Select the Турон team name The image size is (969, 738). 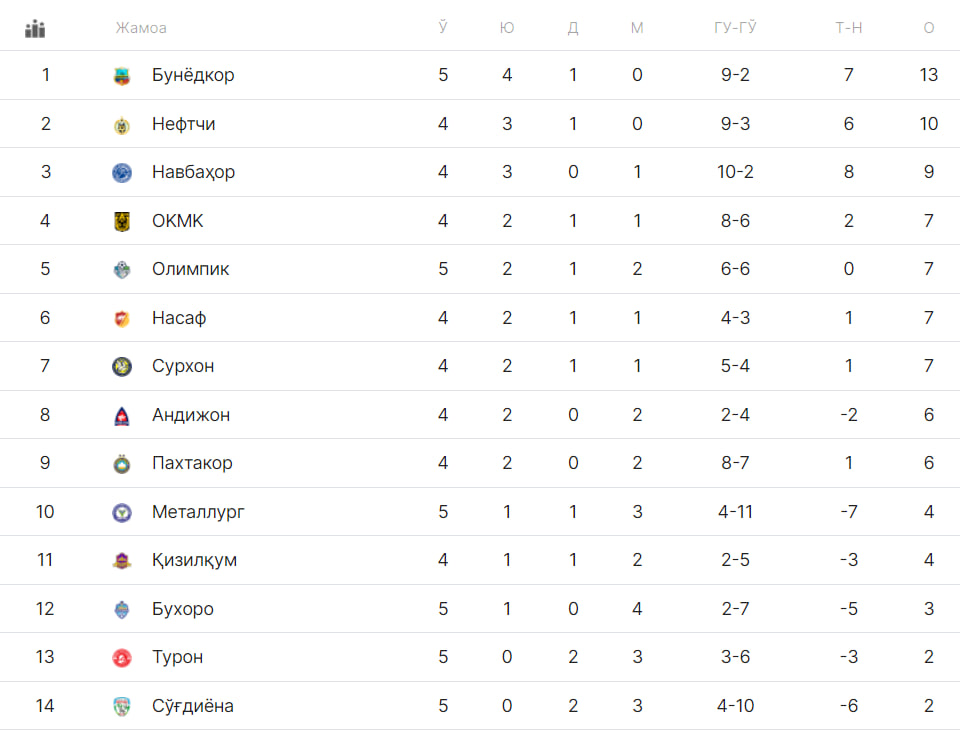177,657
